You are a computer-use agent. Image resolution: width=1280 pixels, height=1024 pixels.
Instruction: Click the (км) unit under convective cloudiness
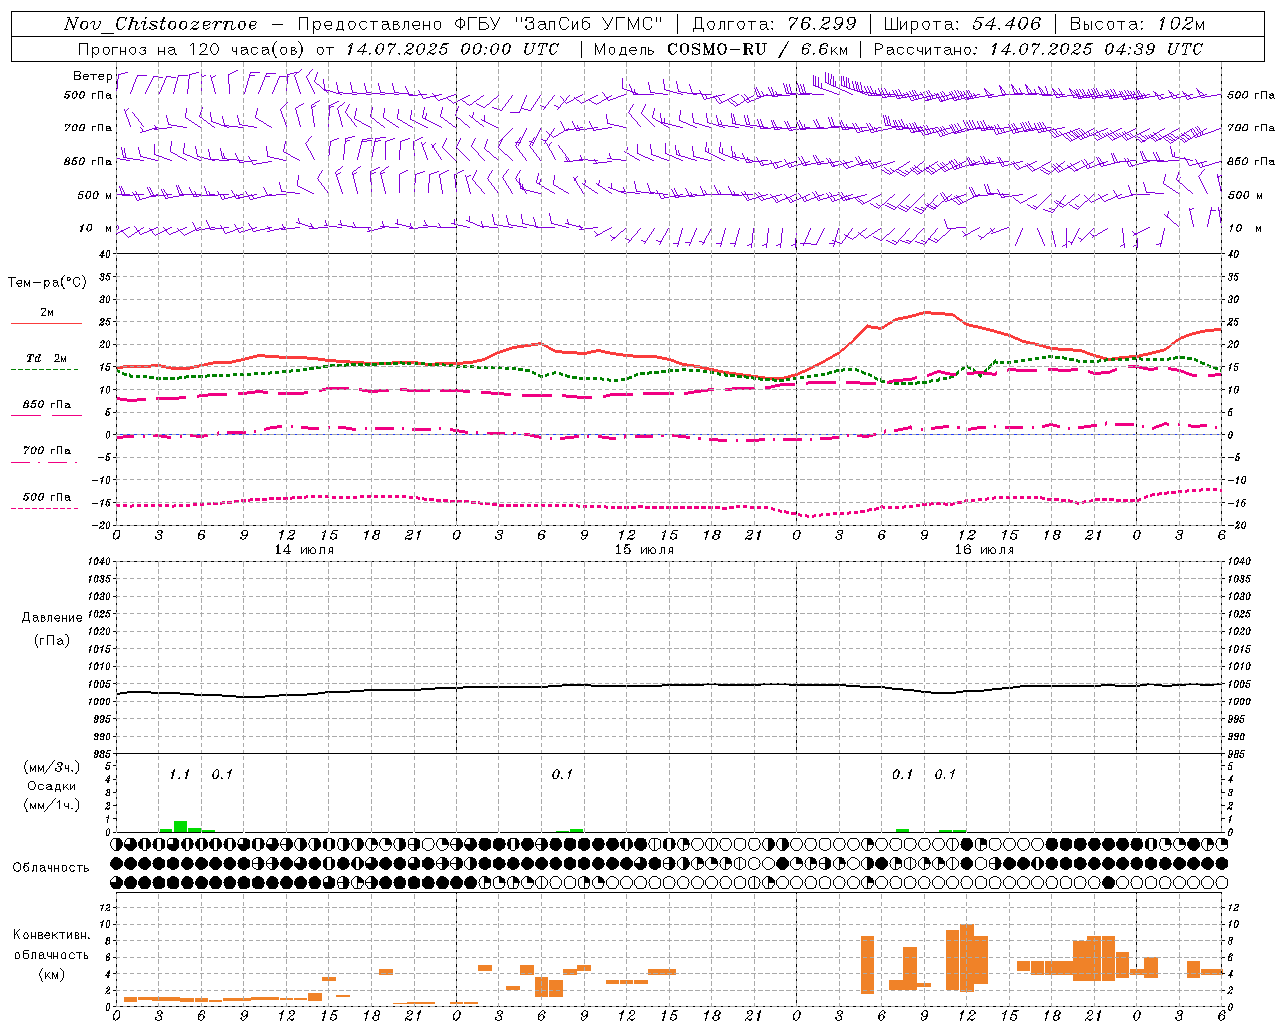click(x=51, y=974)
